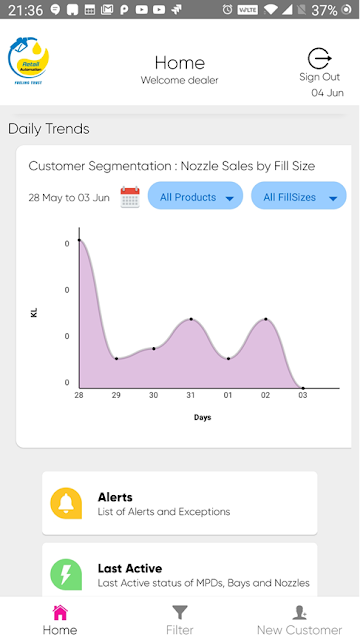The image size is (360, 640).
Task: Click the 28 May to 03 Jun date range
Action: tap(69, 198)
